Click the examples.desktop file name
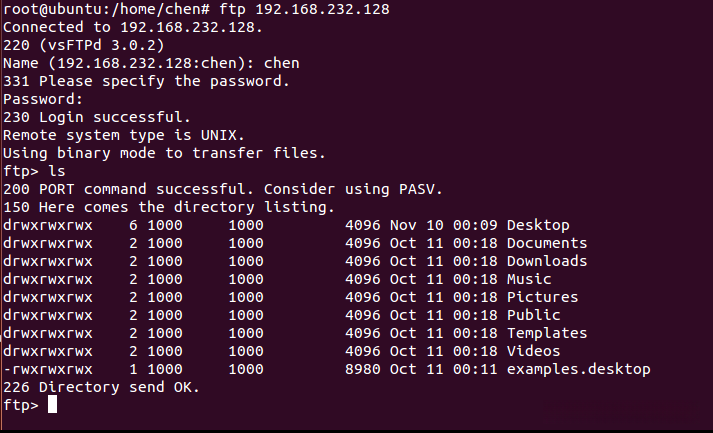The height and width of the screenshot is (433, 713). [x=578, y=369]
